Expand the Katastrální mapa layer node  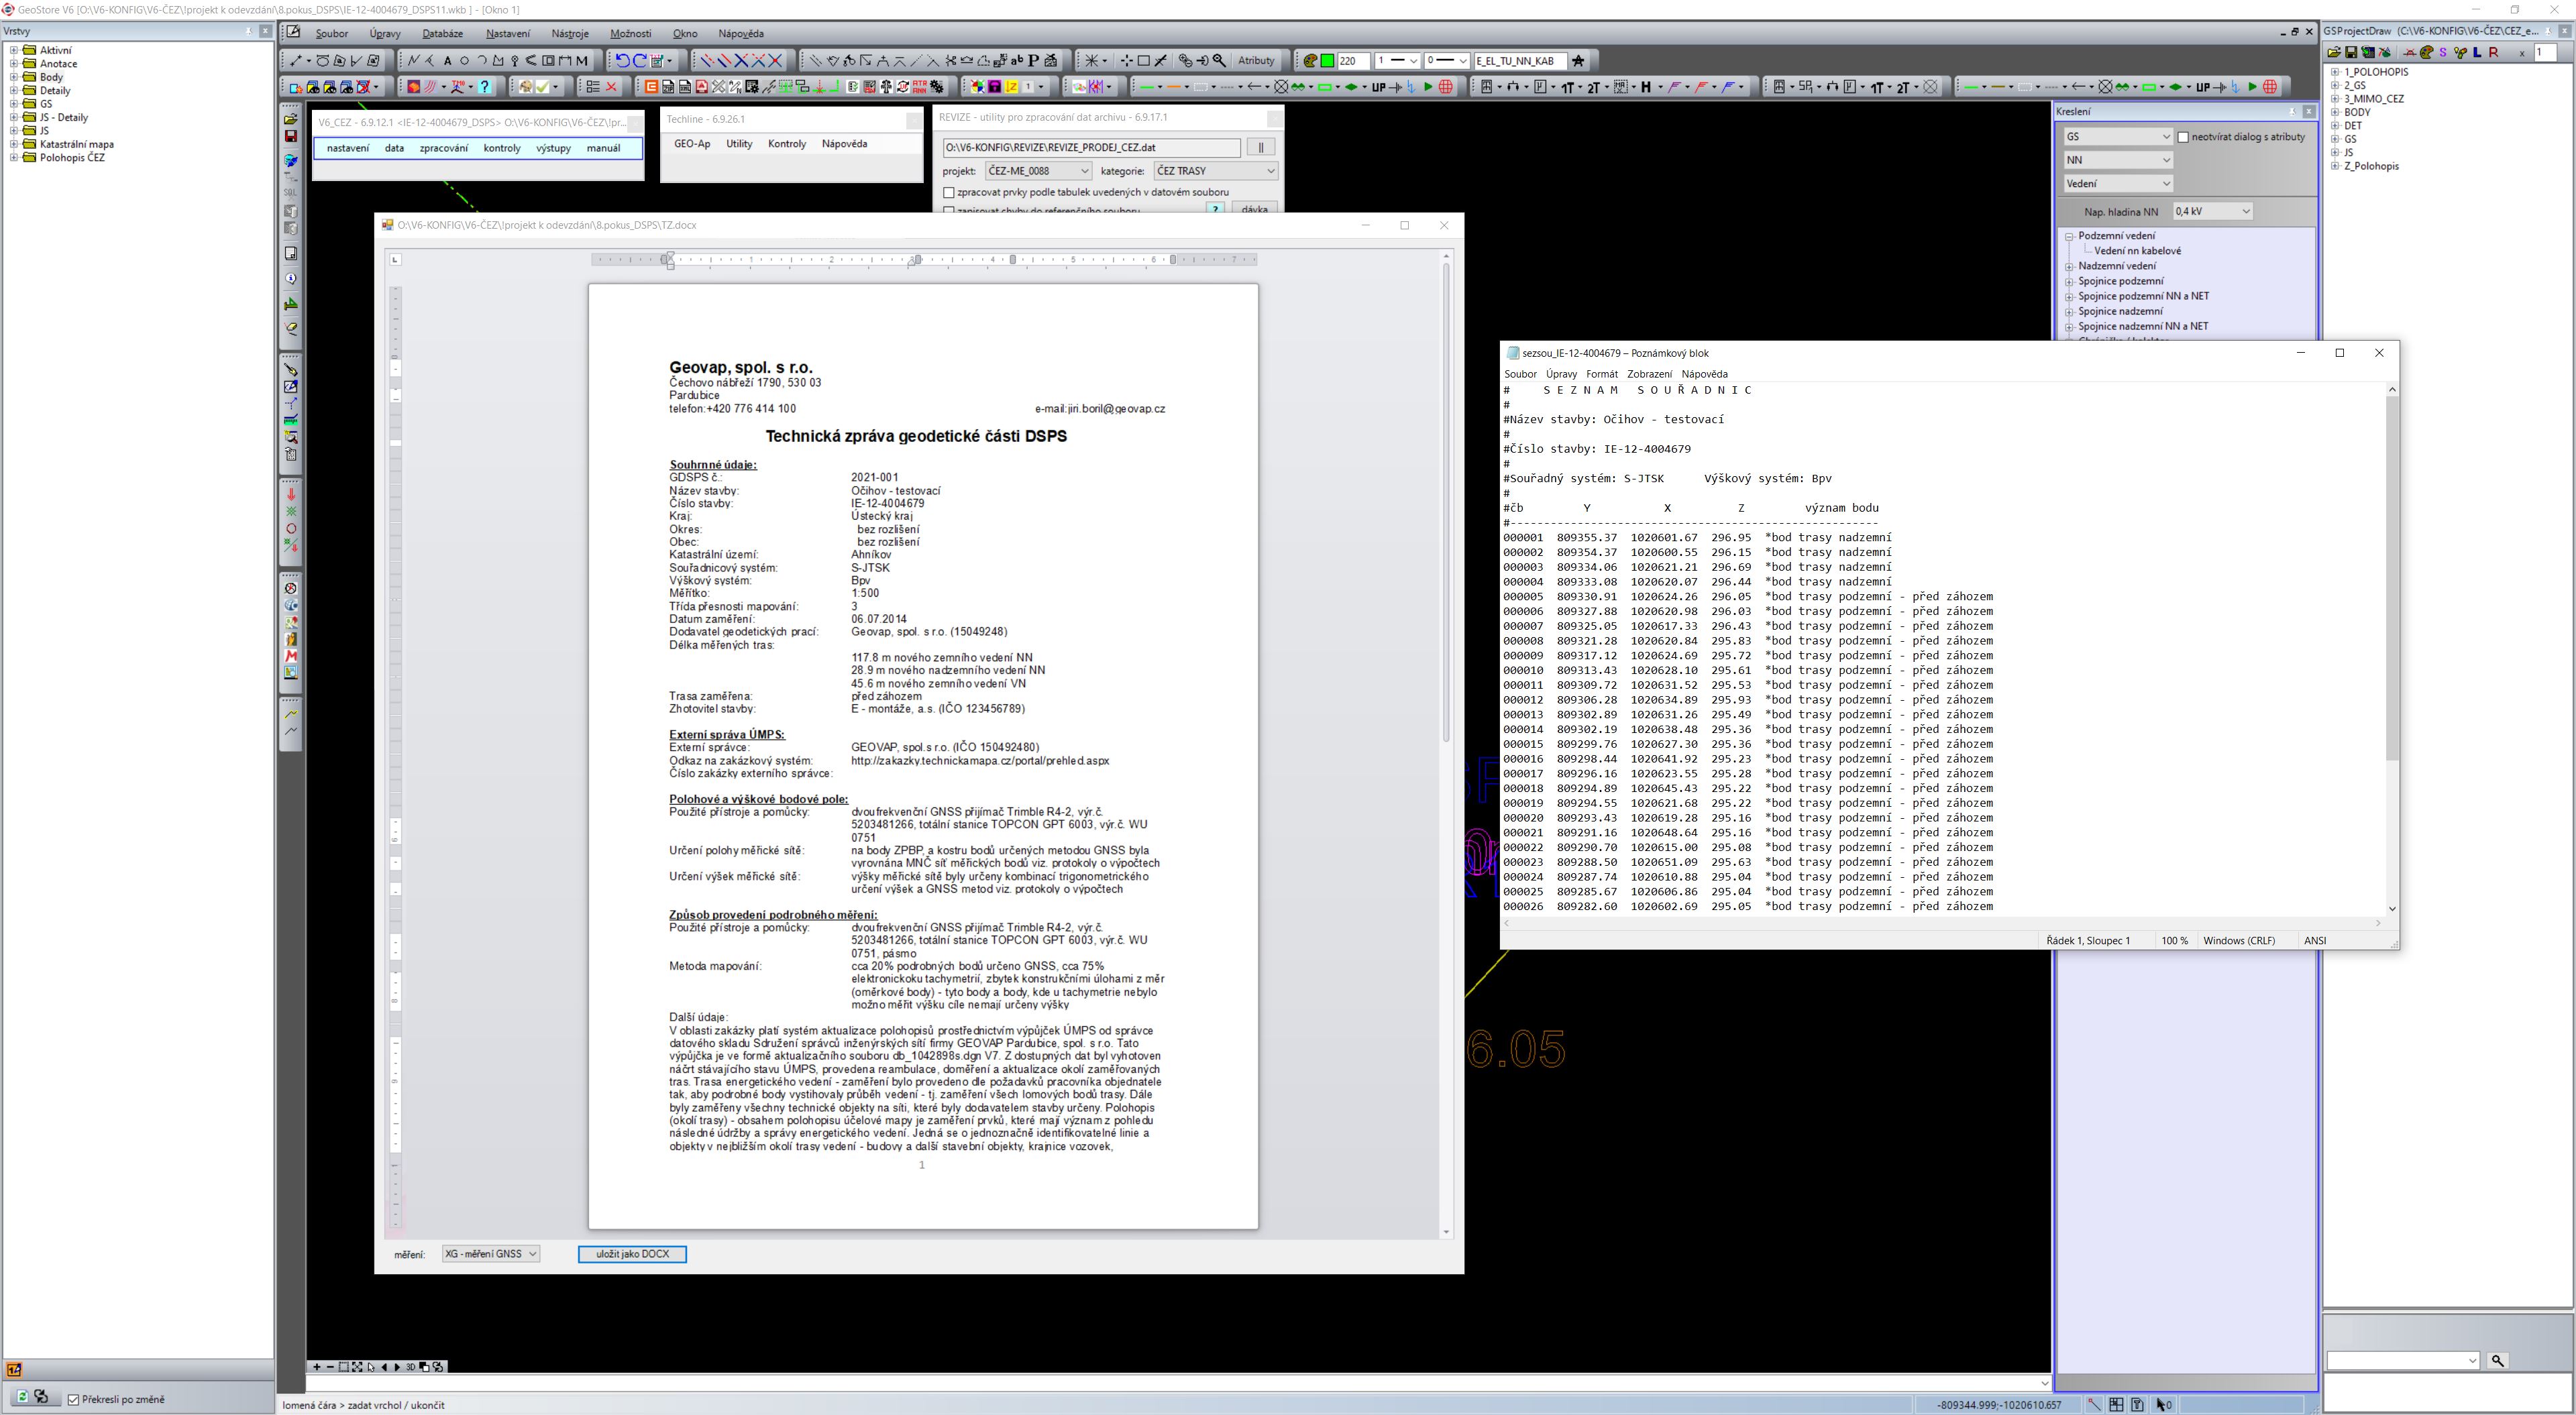click(x=14, y=144)
